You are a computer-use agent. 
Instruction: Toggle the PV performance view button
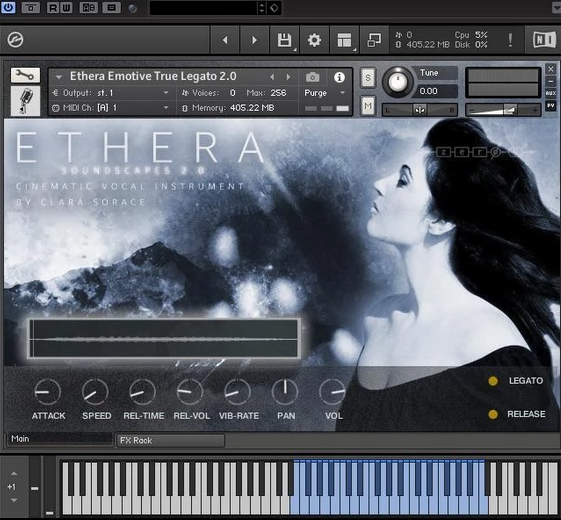coord(551,106)
